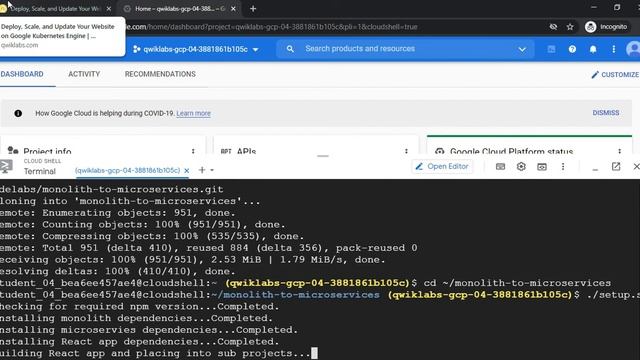The height and width of the screenshot is (360, 640).
Task: Open the Google account avatar
Action: pyautogui.click(x=633, y=49)
